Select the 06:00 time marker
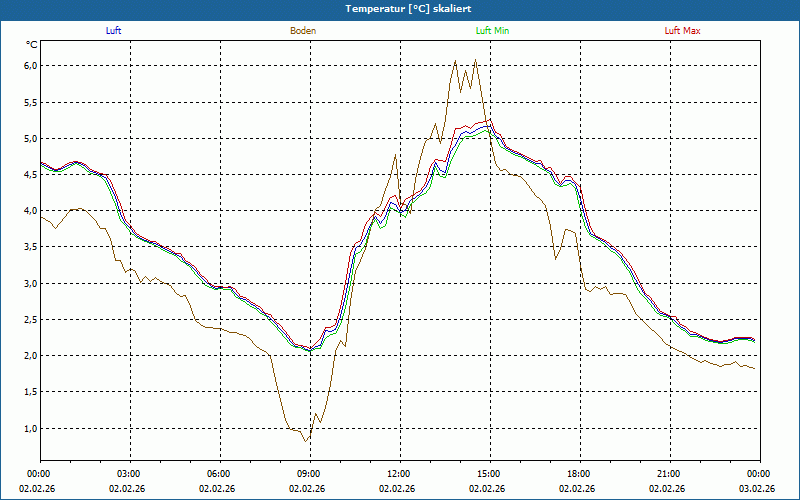The width and height of the screenshot is (800, 500). click(218, 474)
